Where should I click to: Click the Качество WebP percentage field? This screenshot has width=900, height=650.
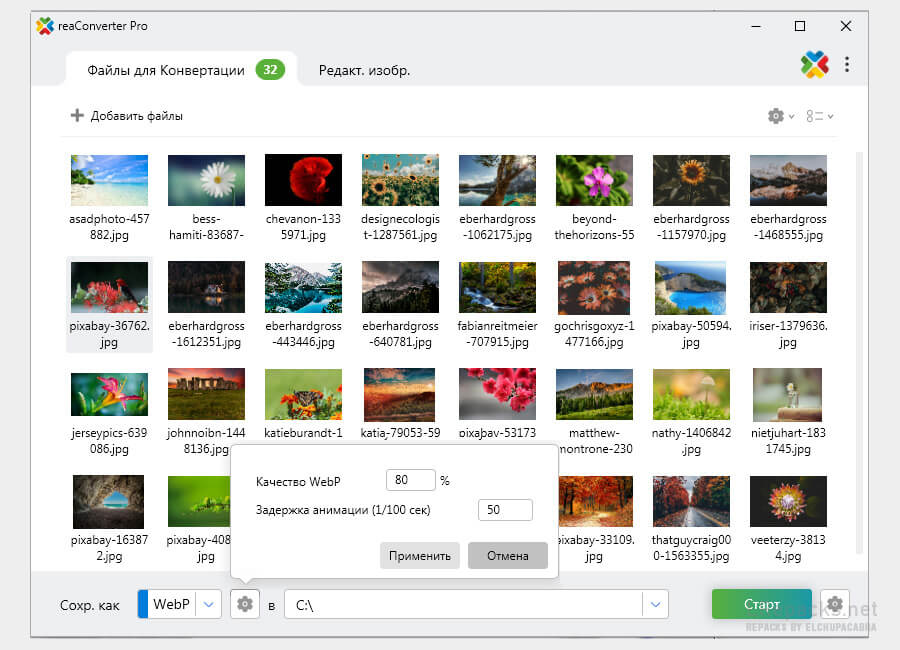pos(410,480)
